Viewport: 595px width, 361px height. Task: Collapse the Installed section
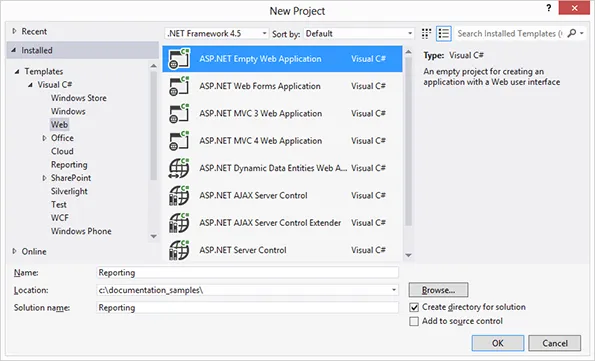14,50
